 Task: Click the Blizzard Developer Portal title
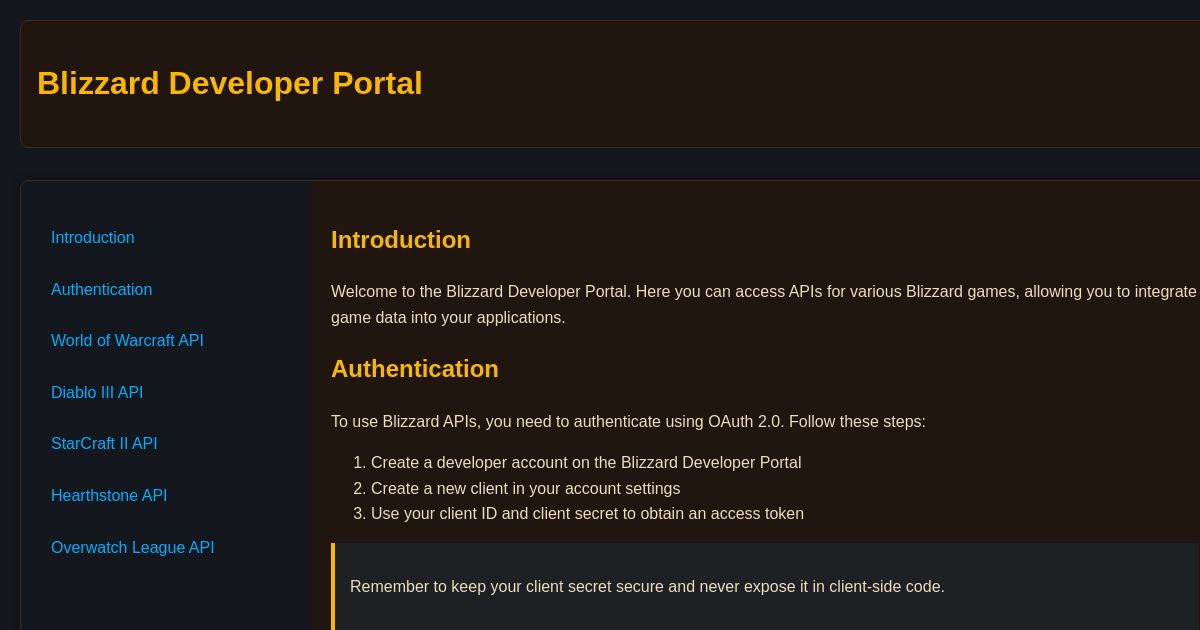[229, 84]
